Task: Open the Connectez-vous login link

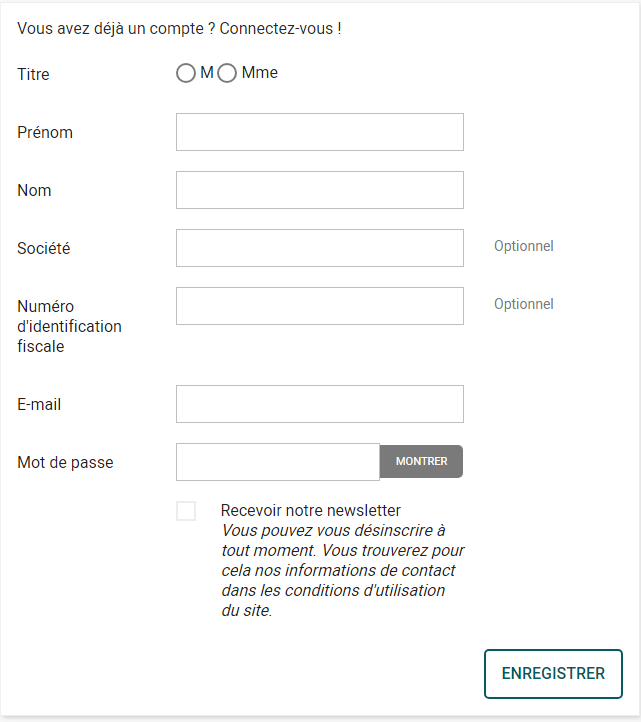Action: tap(280, 28)
